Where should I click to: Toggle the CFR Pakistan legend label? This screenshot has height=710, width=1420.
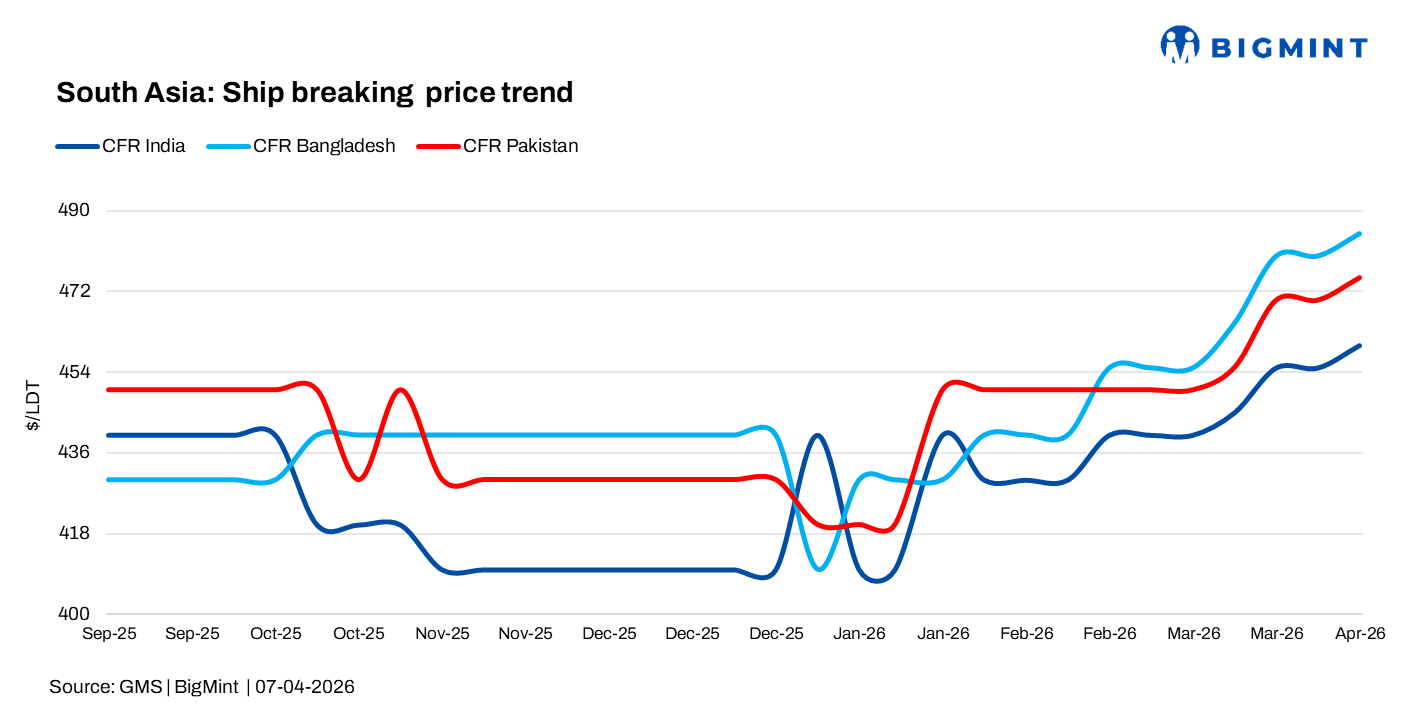[520, 146]
